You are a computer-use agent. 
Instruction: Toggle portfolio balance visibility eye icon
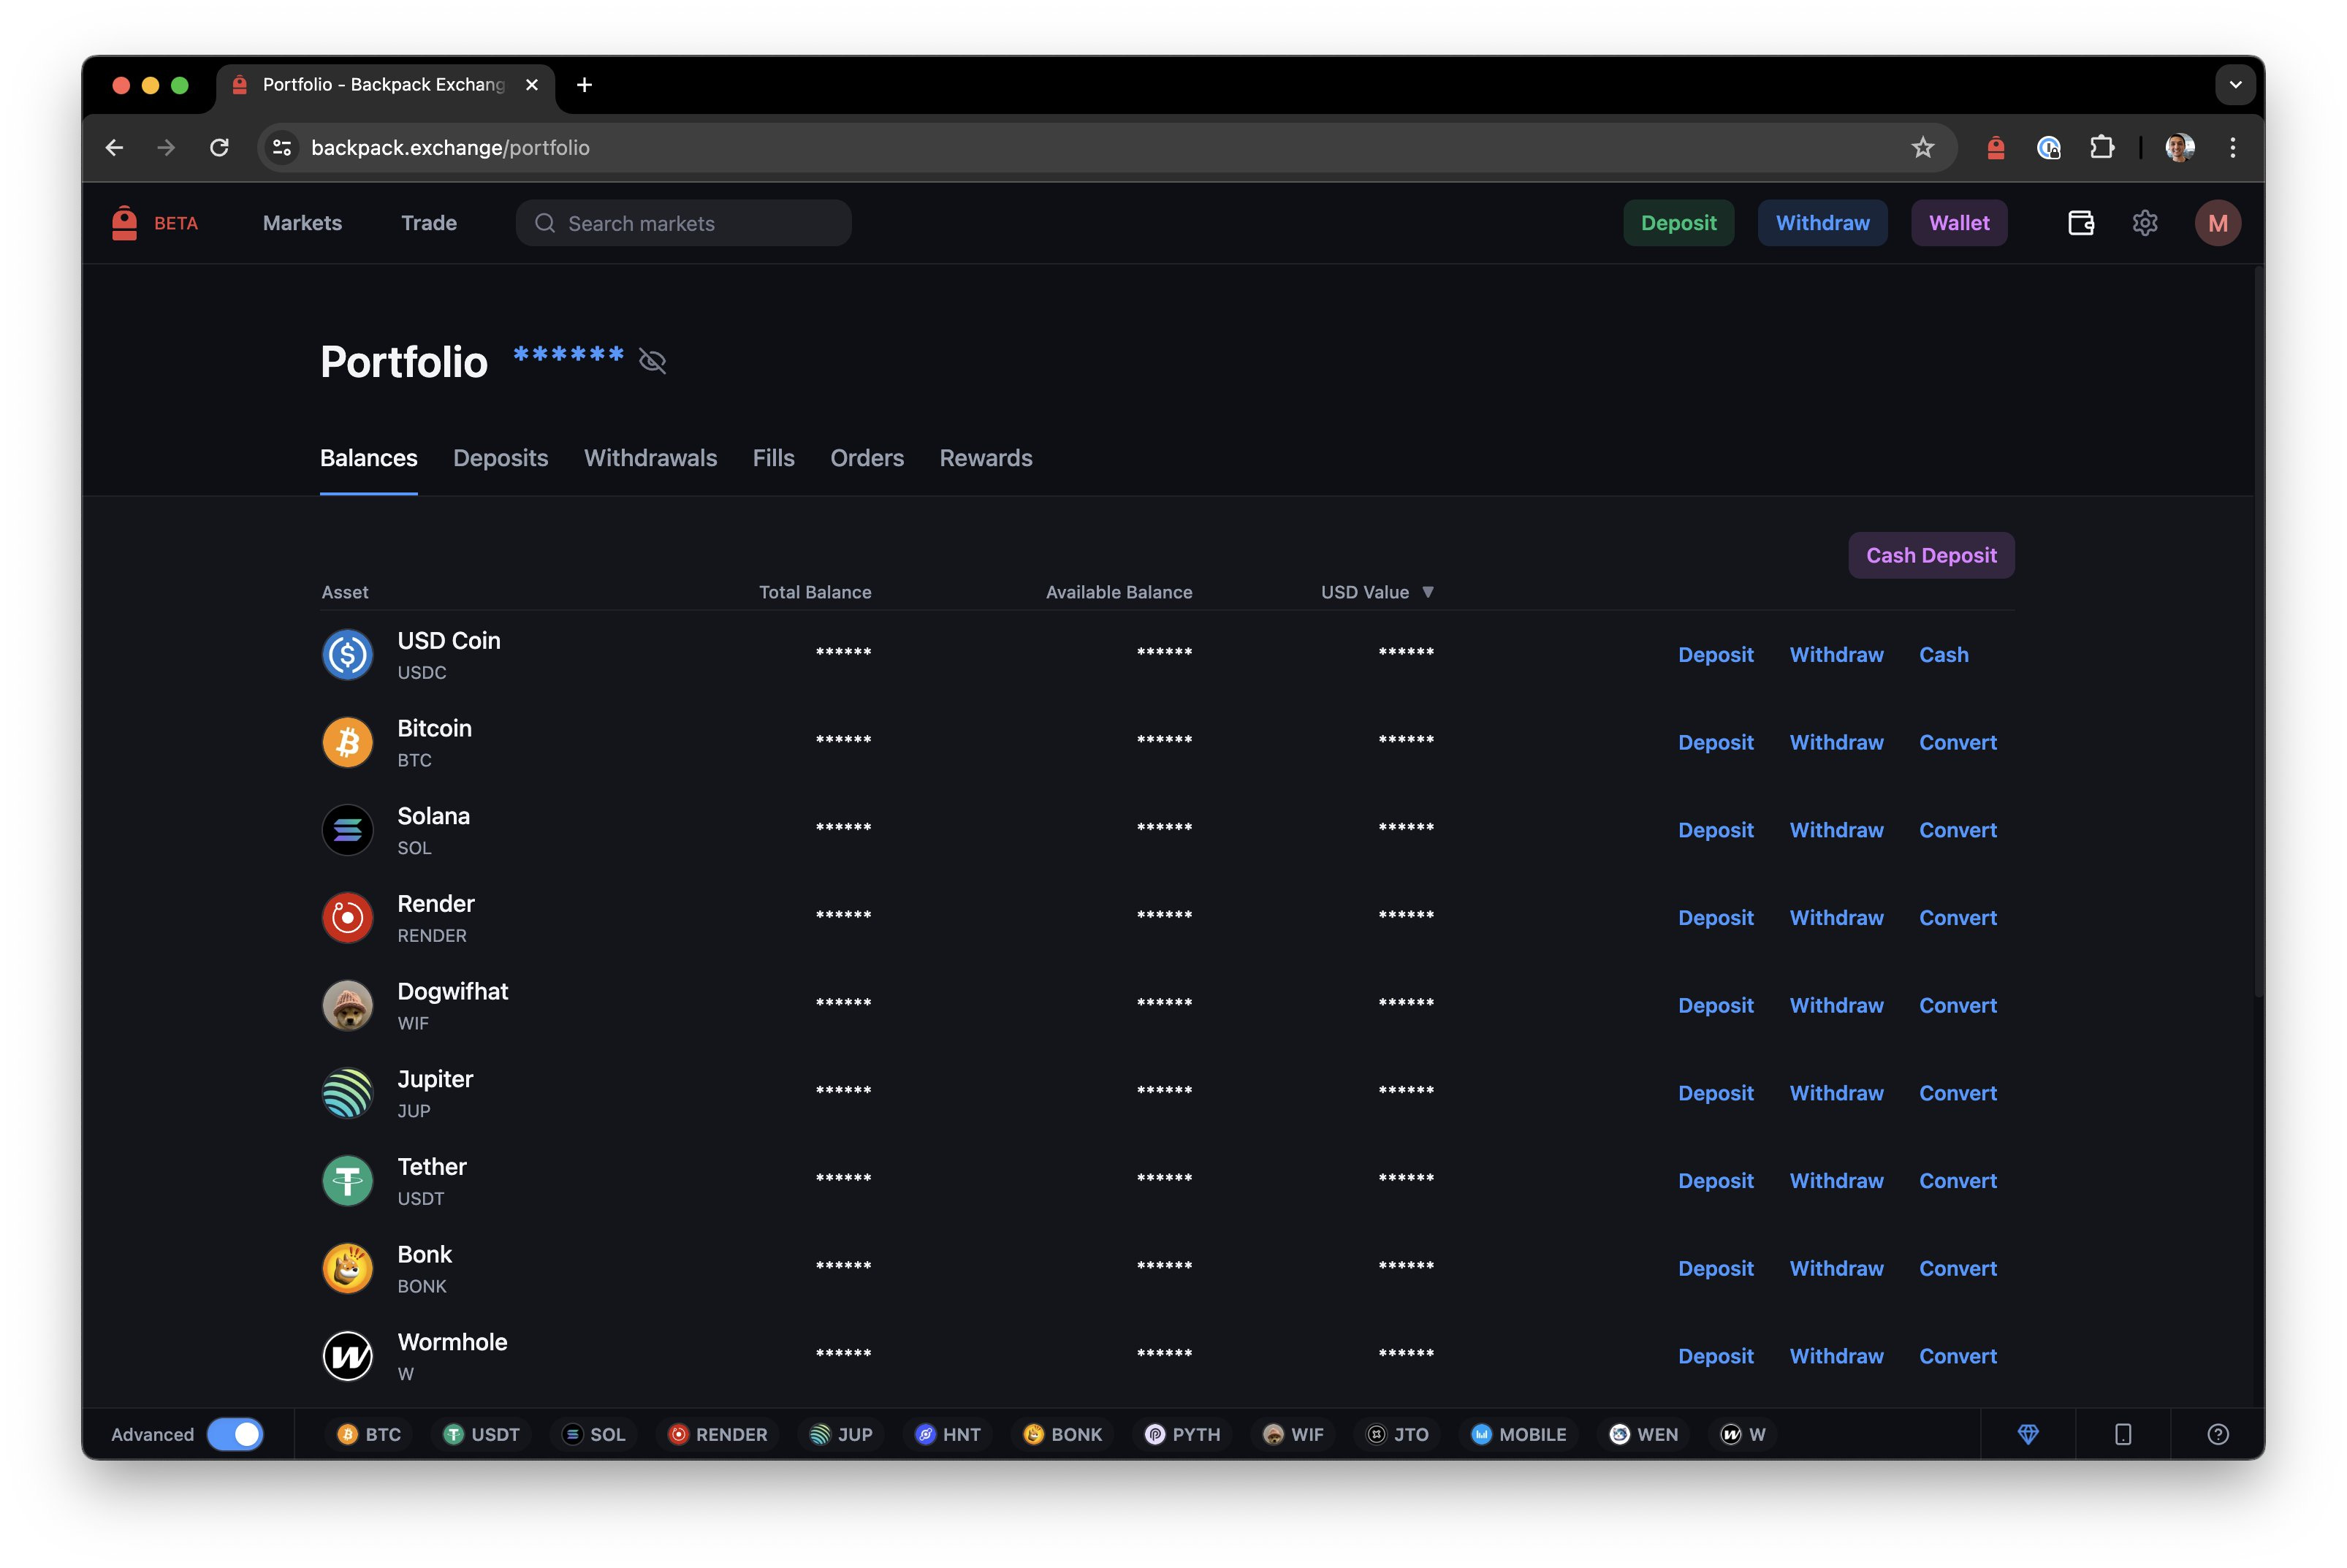(652, 361)
